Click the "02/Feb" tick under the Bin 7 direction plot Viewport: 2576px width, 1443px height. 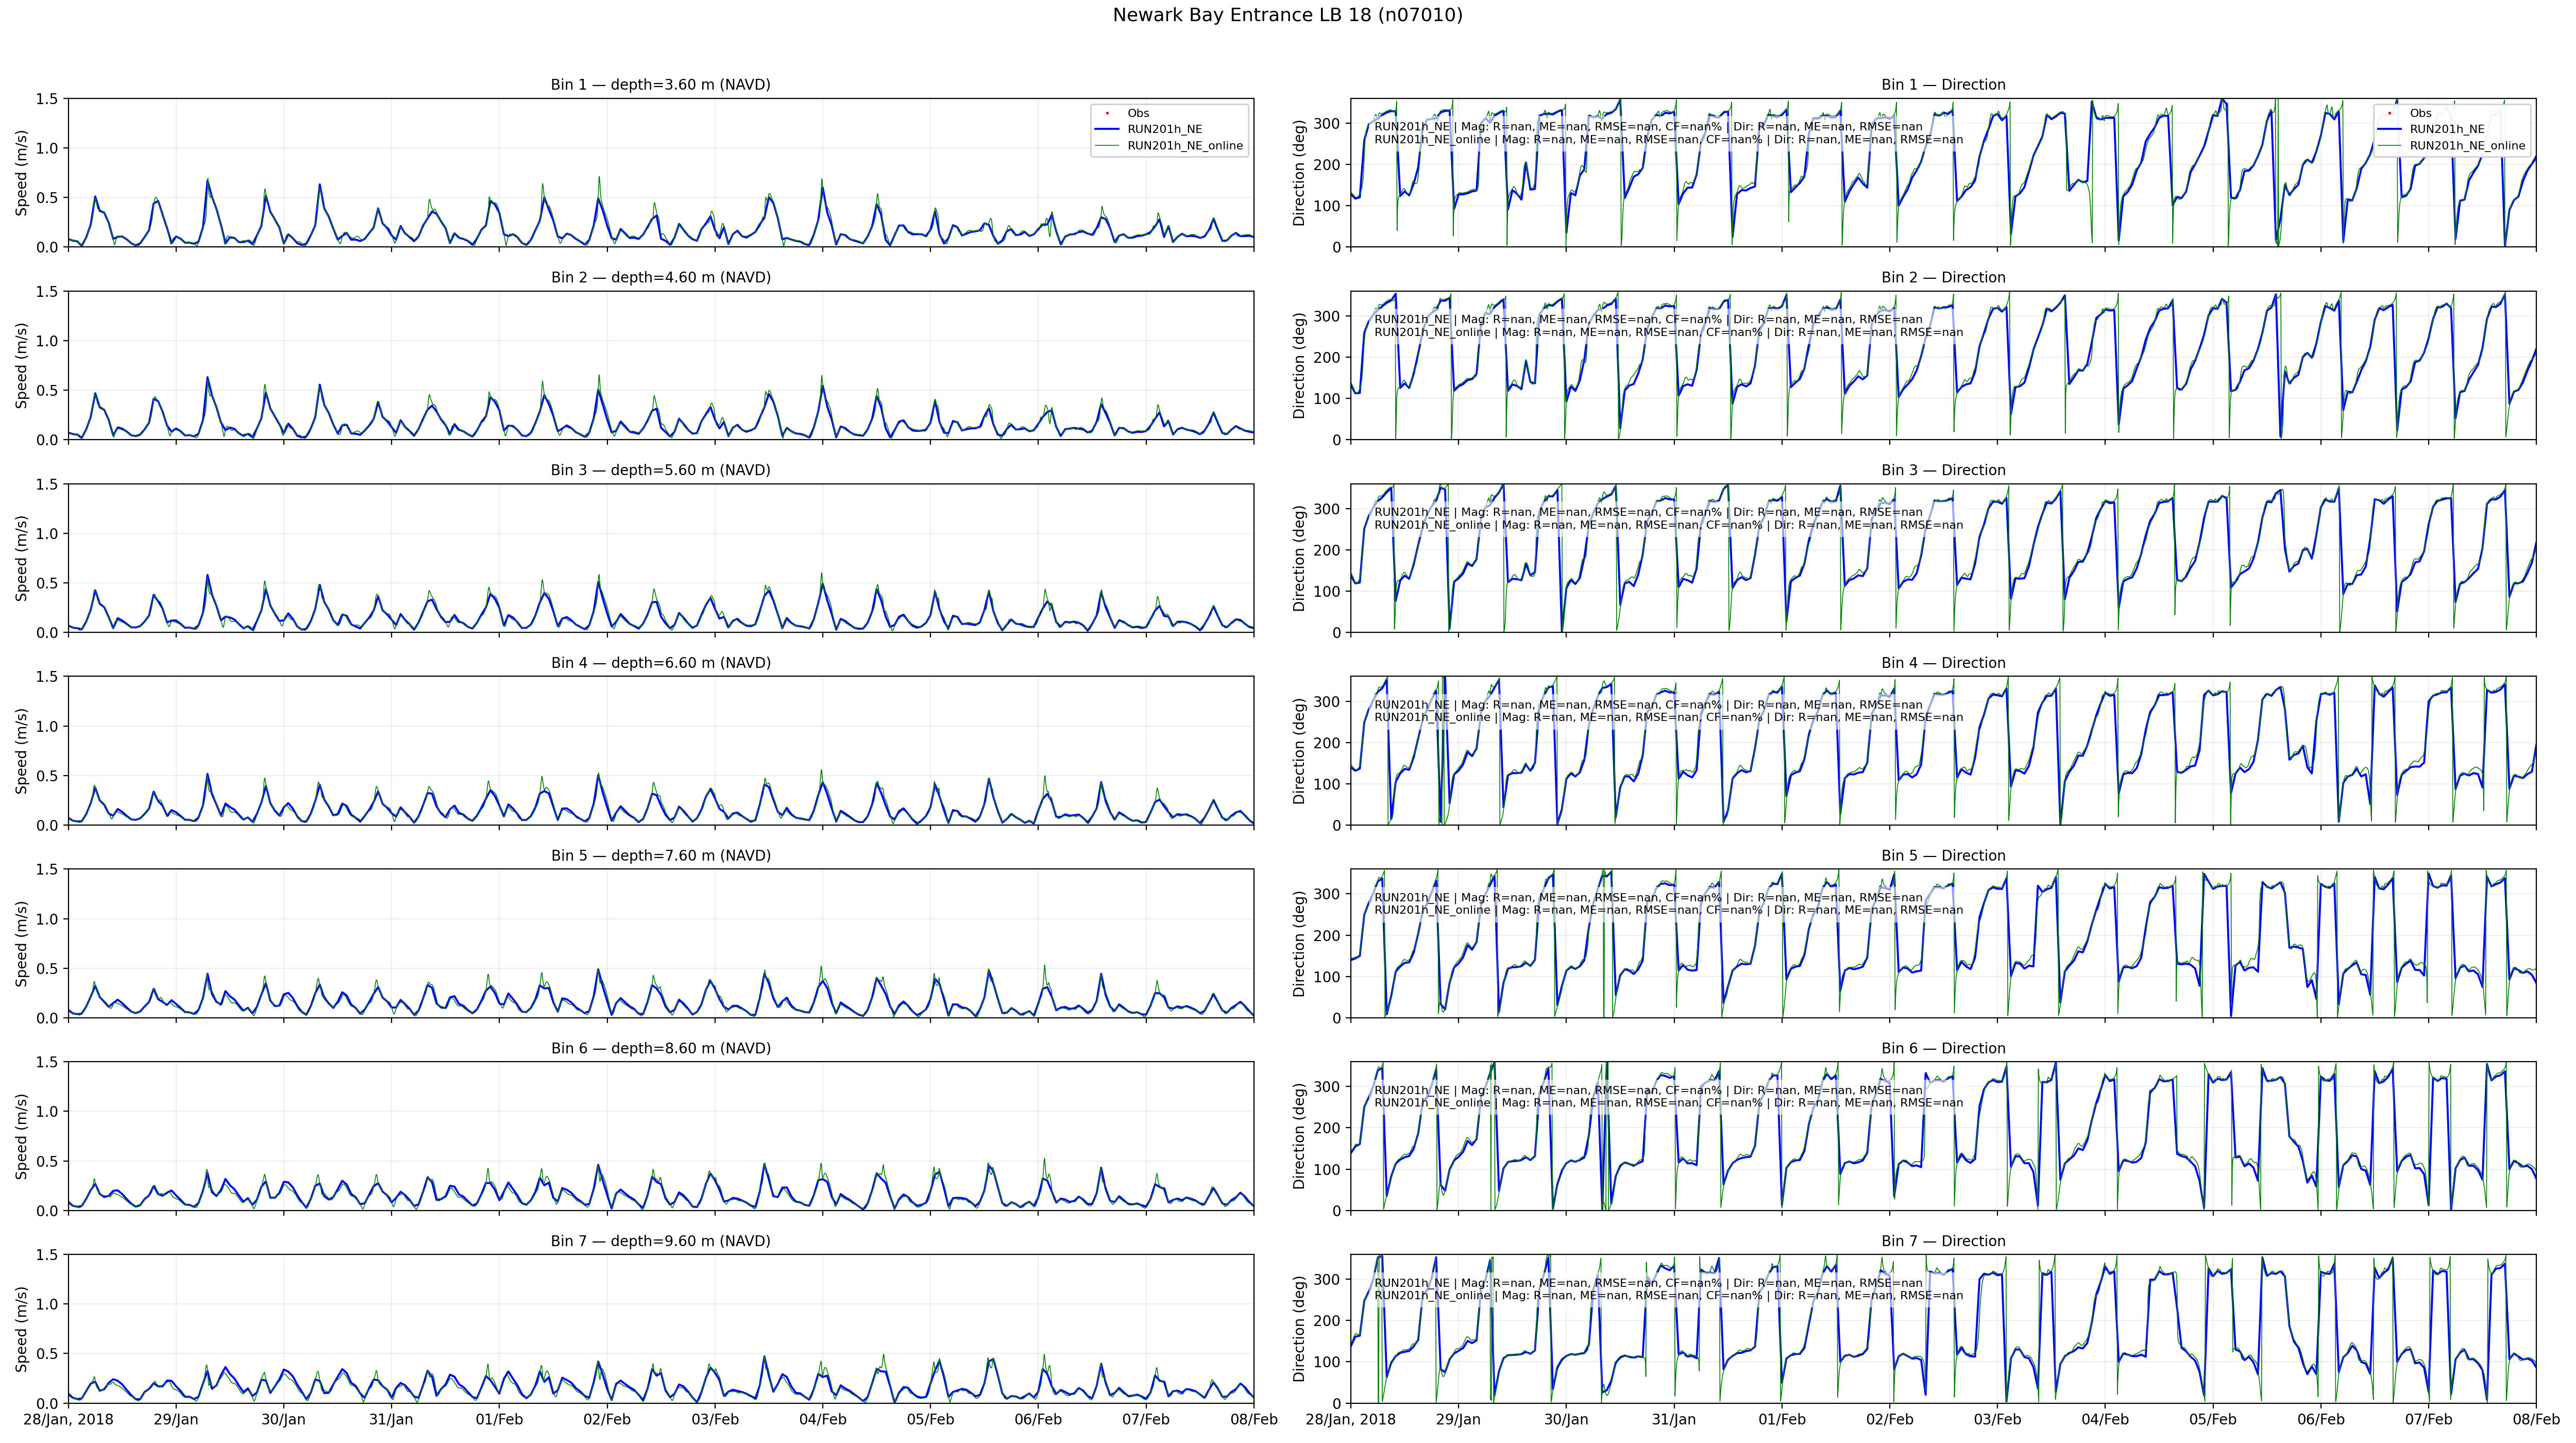pos(1889,1420)
